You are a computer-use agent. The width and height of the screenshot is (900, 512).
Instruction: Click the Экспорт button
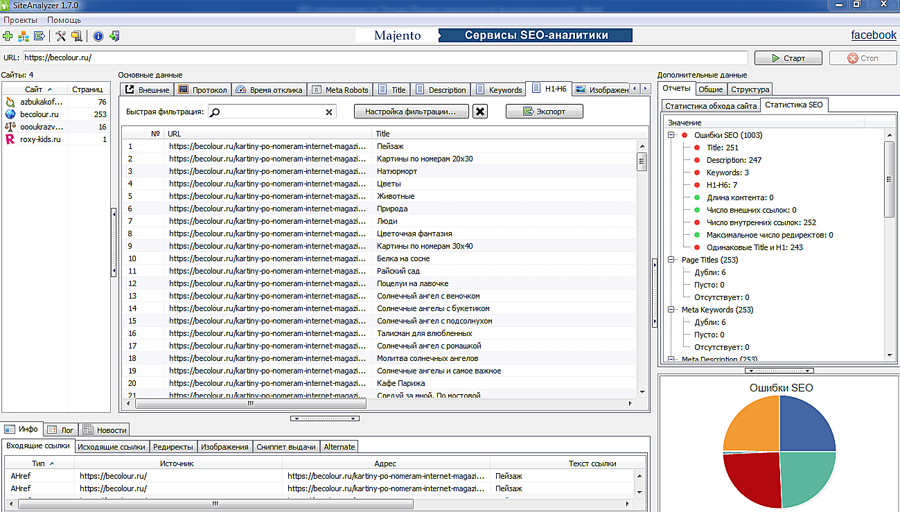[543, 112]
